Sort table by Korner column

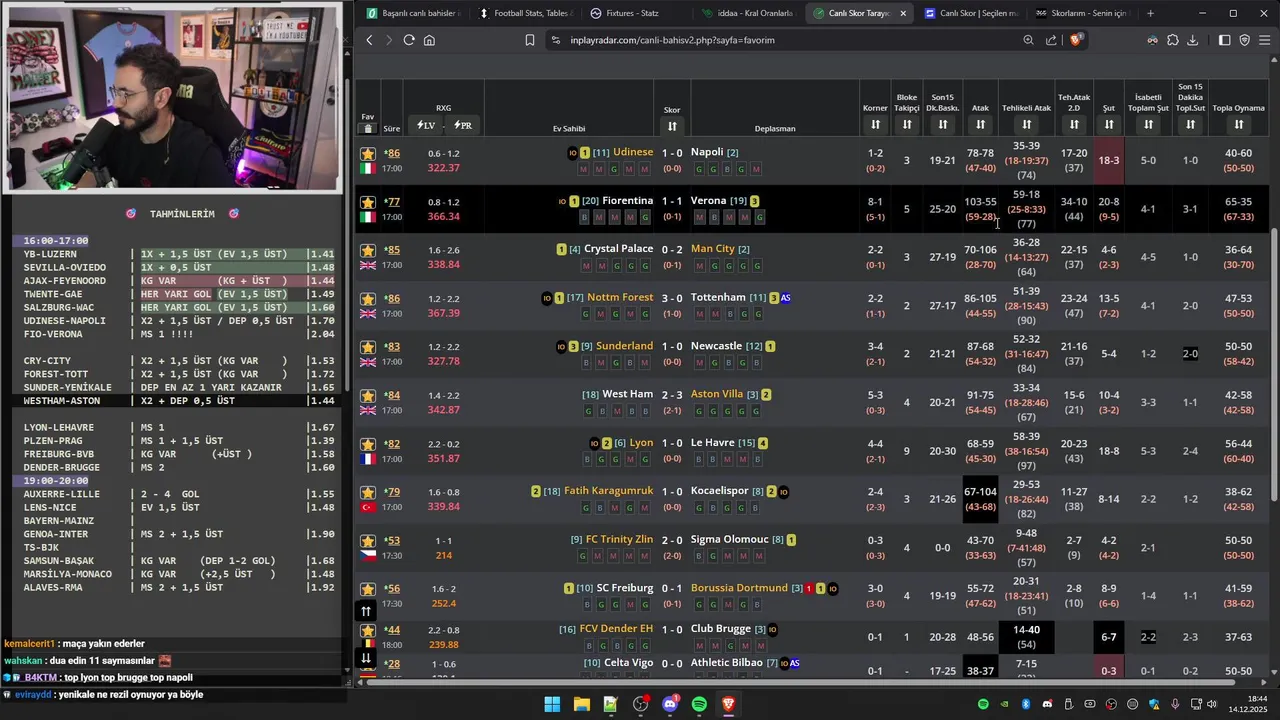(875, 125)
